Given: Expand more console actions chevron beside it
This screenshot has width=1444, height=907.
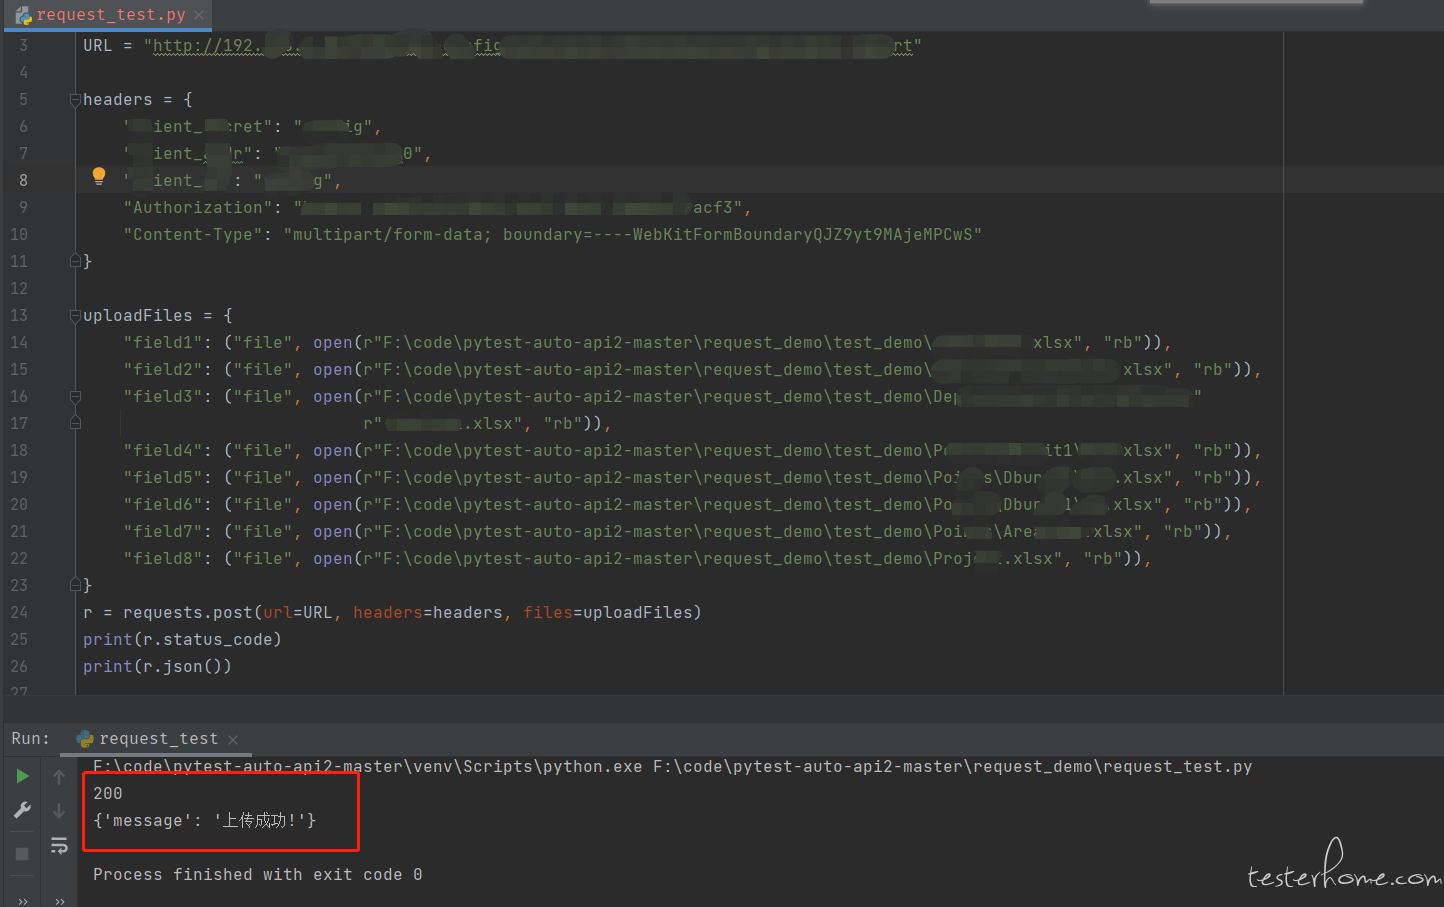Looking at the screenshot, I should [x=59, y=901].
